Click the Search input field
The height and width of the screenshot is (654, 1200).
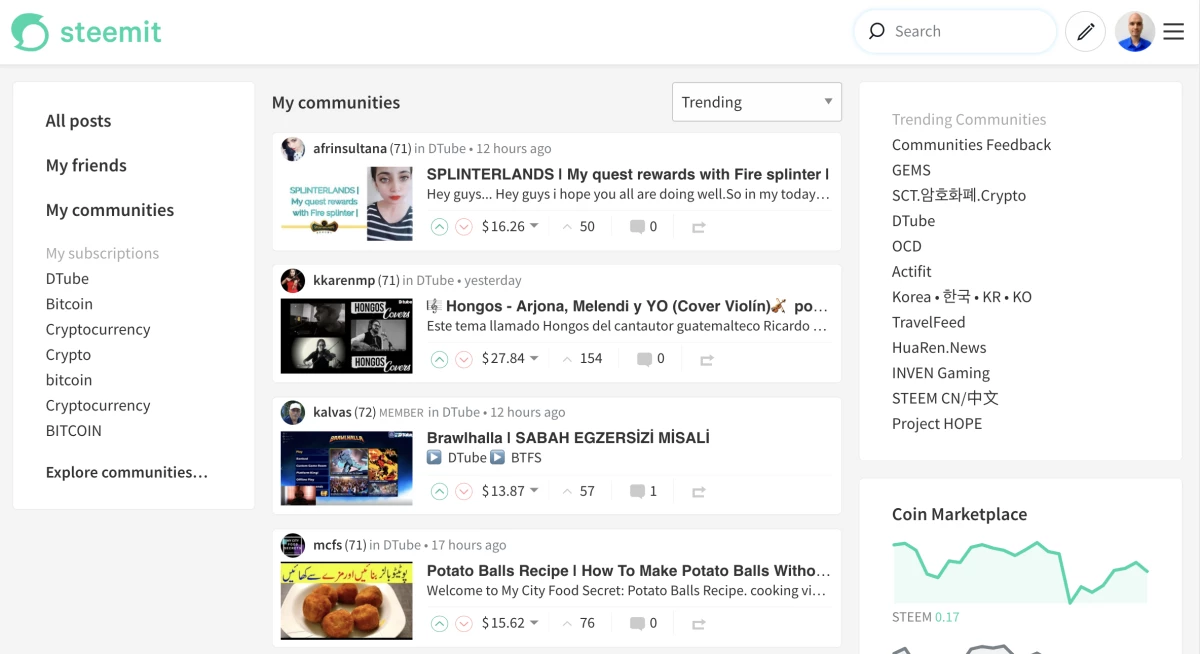965,31
